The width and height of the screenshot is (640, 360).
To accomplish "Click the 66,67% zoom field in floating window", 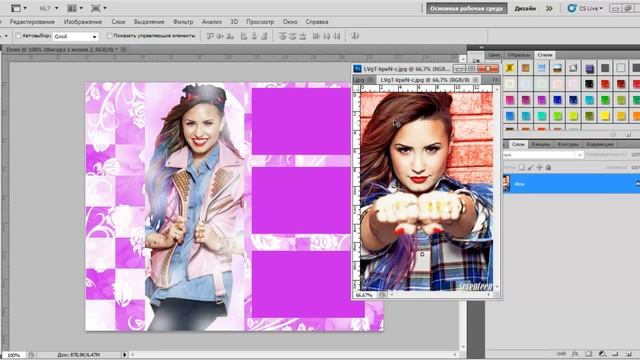I will pos(364,295).
